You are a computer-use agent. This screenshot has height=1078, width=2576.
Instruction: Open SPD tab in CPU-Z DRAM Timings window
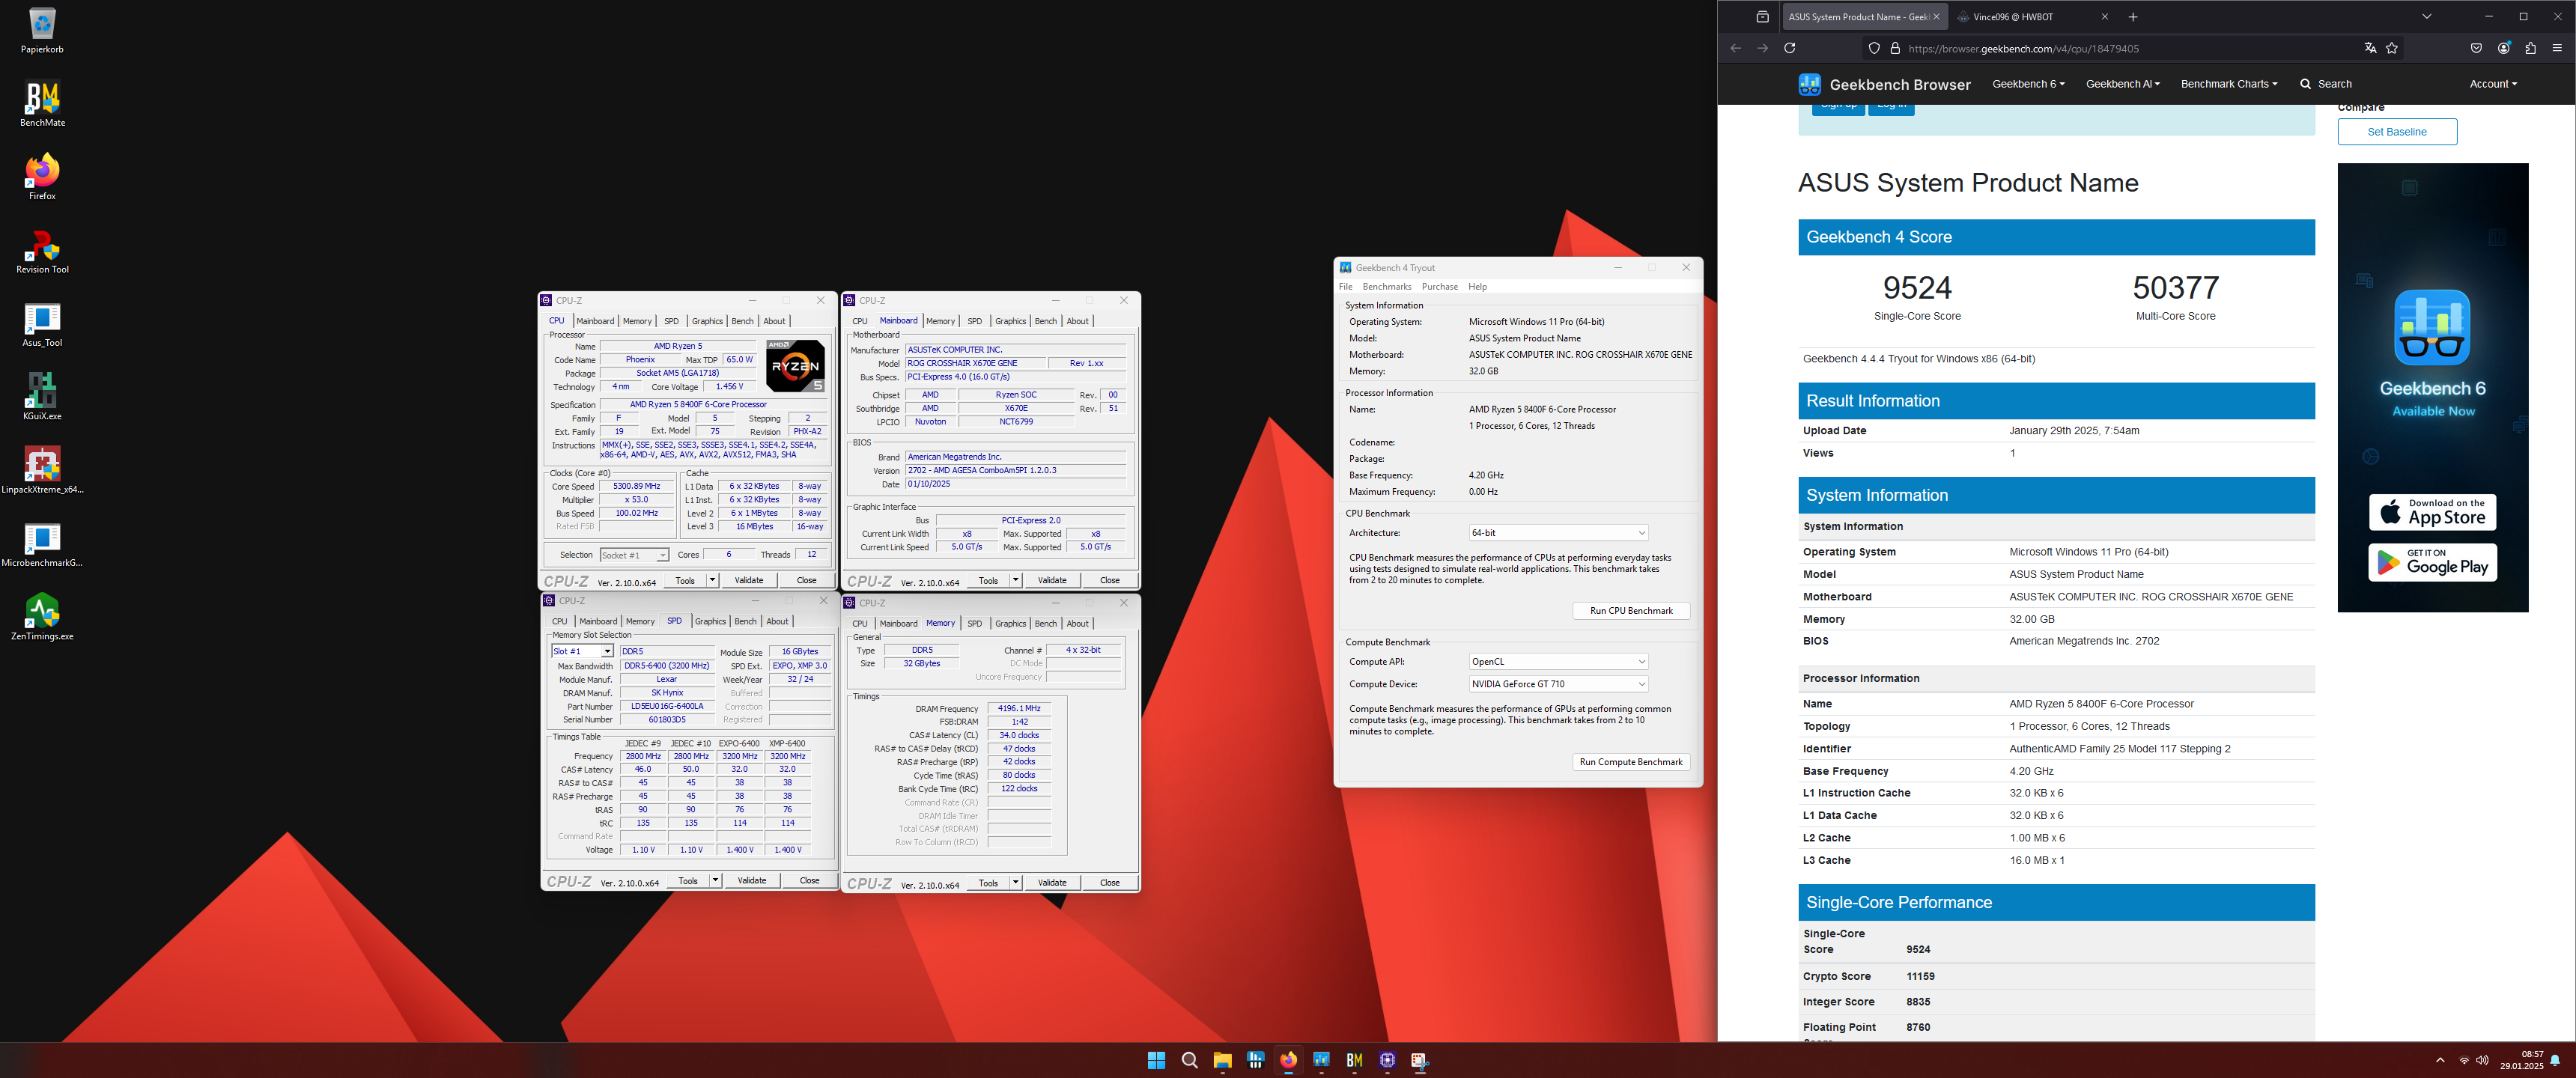click(x=974, y=624)
